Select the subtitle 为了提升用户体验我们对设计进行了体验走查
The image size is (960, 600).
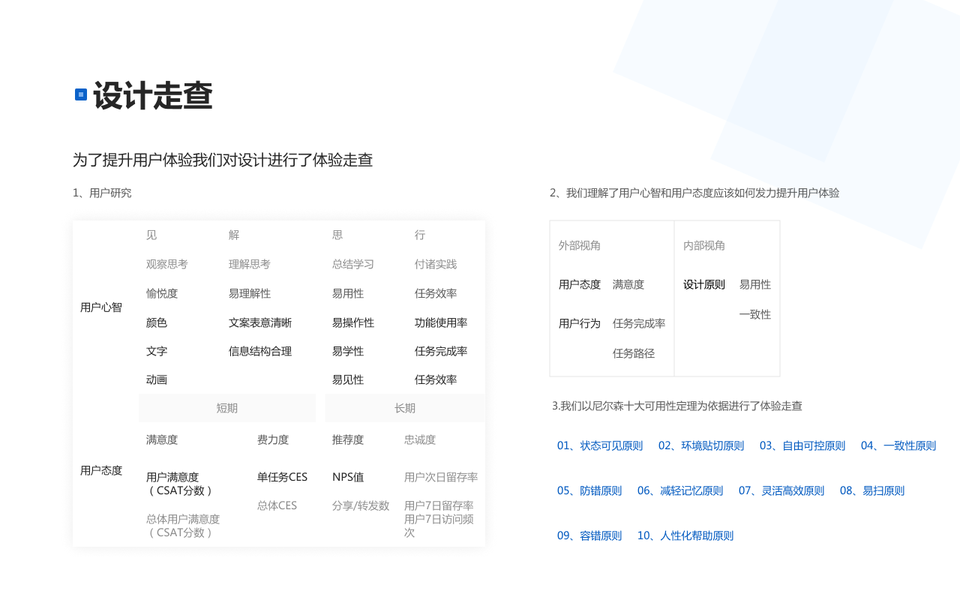(223, 160)
